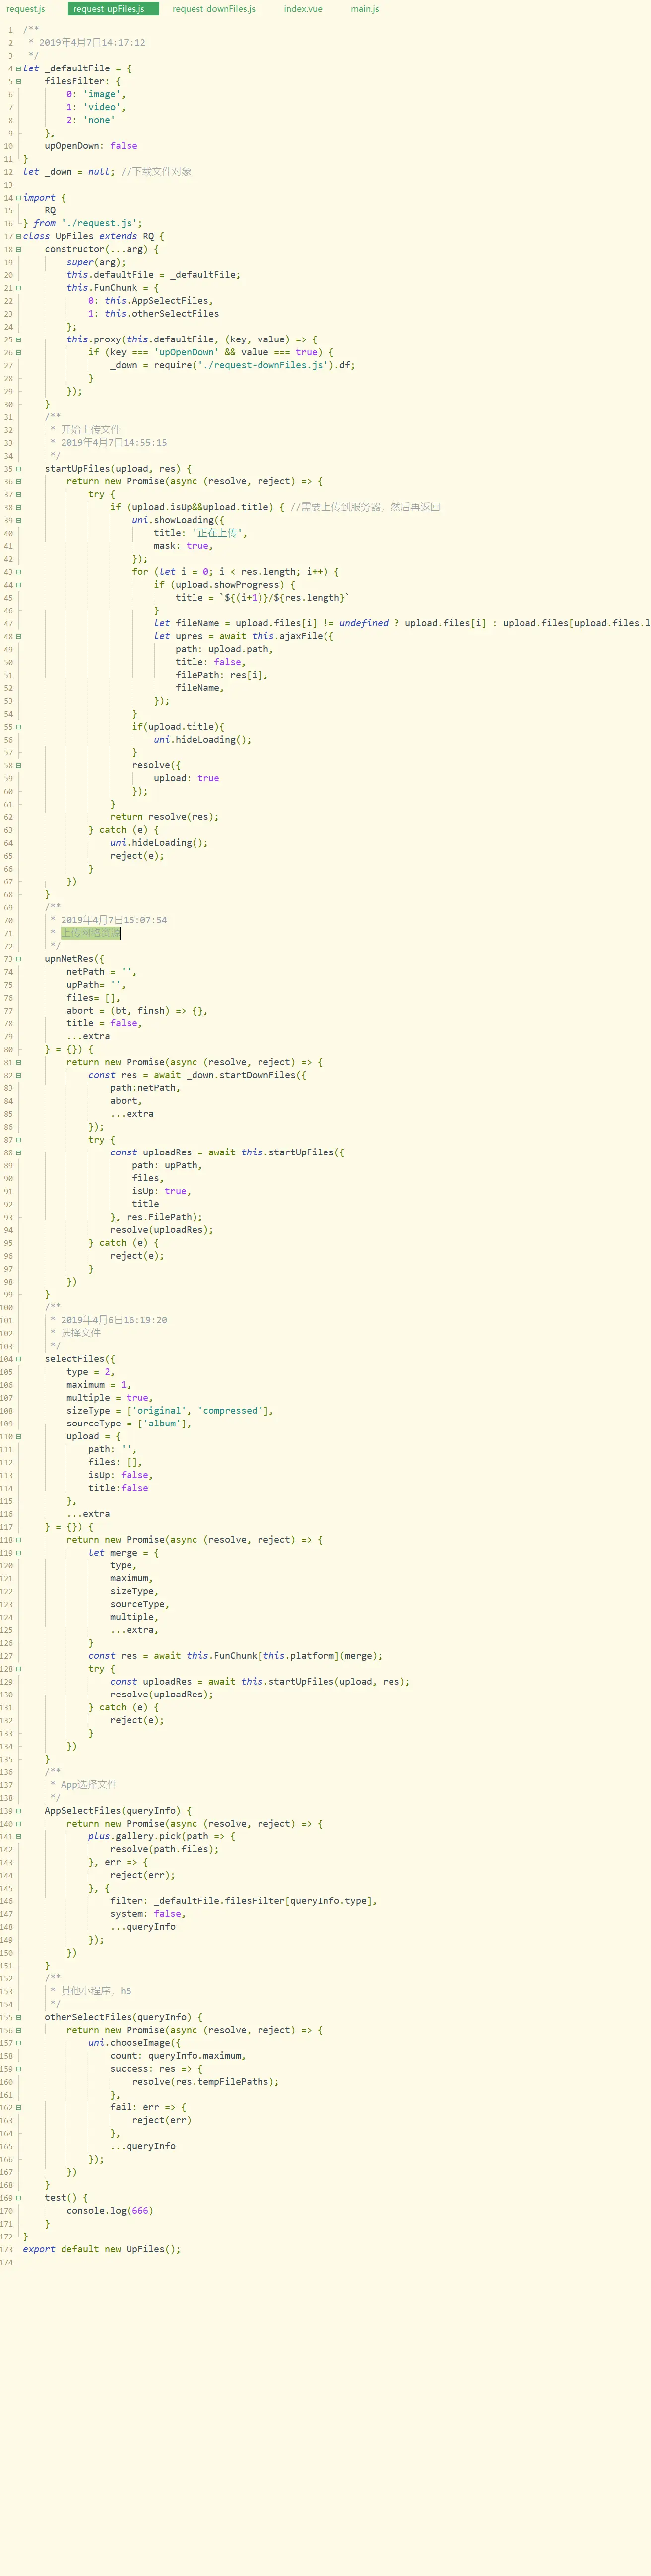Fold the plus.gallery.pick call at line 141

18,1837
